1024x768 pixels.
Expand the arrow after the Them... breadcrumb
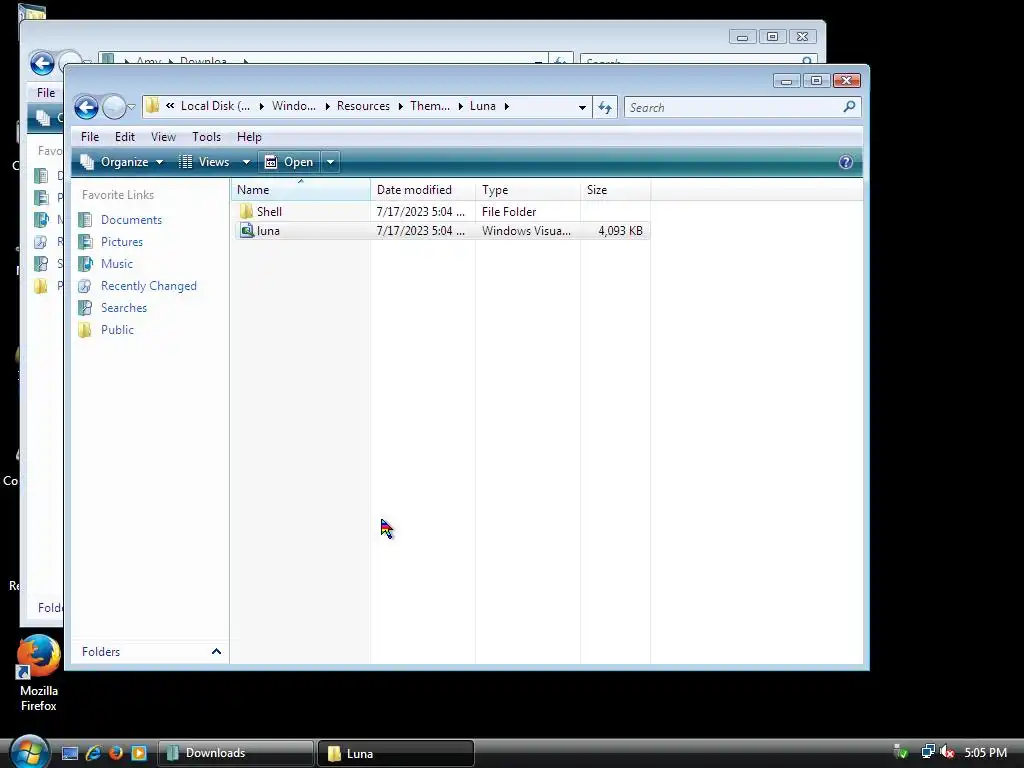click(x=460, y=106)
